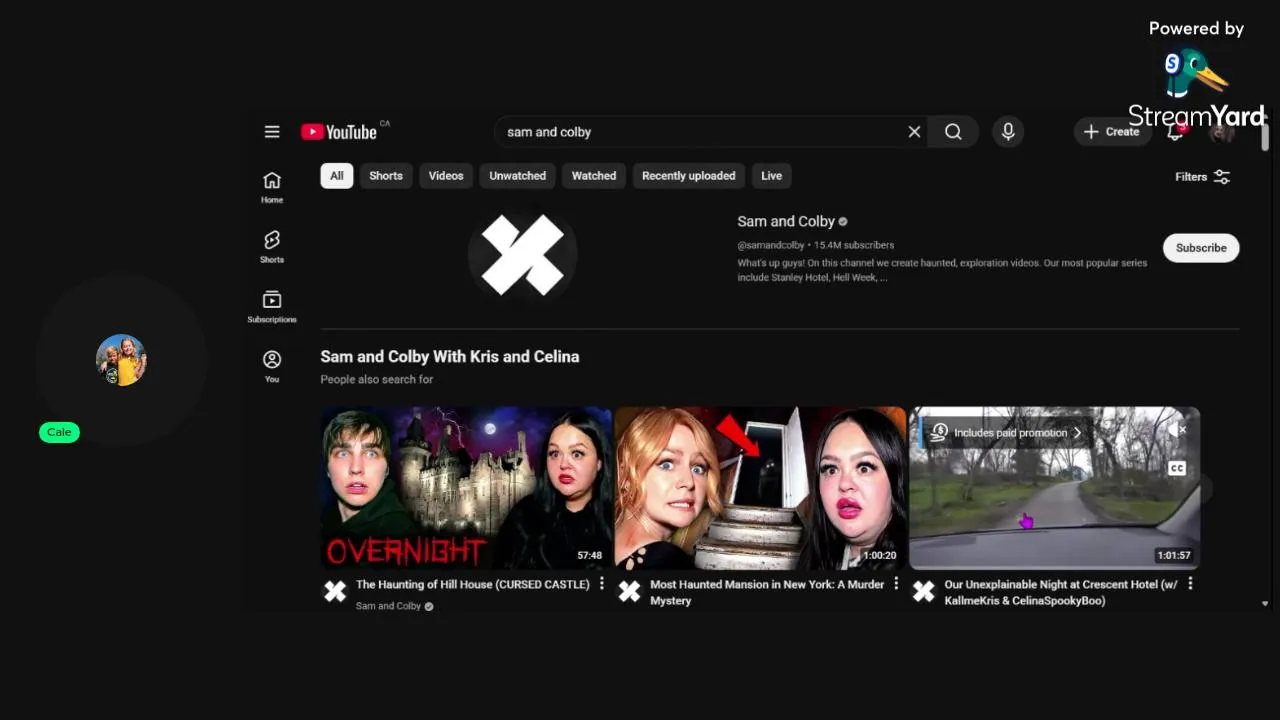Go to Home in the sidebar

point(272,187)
